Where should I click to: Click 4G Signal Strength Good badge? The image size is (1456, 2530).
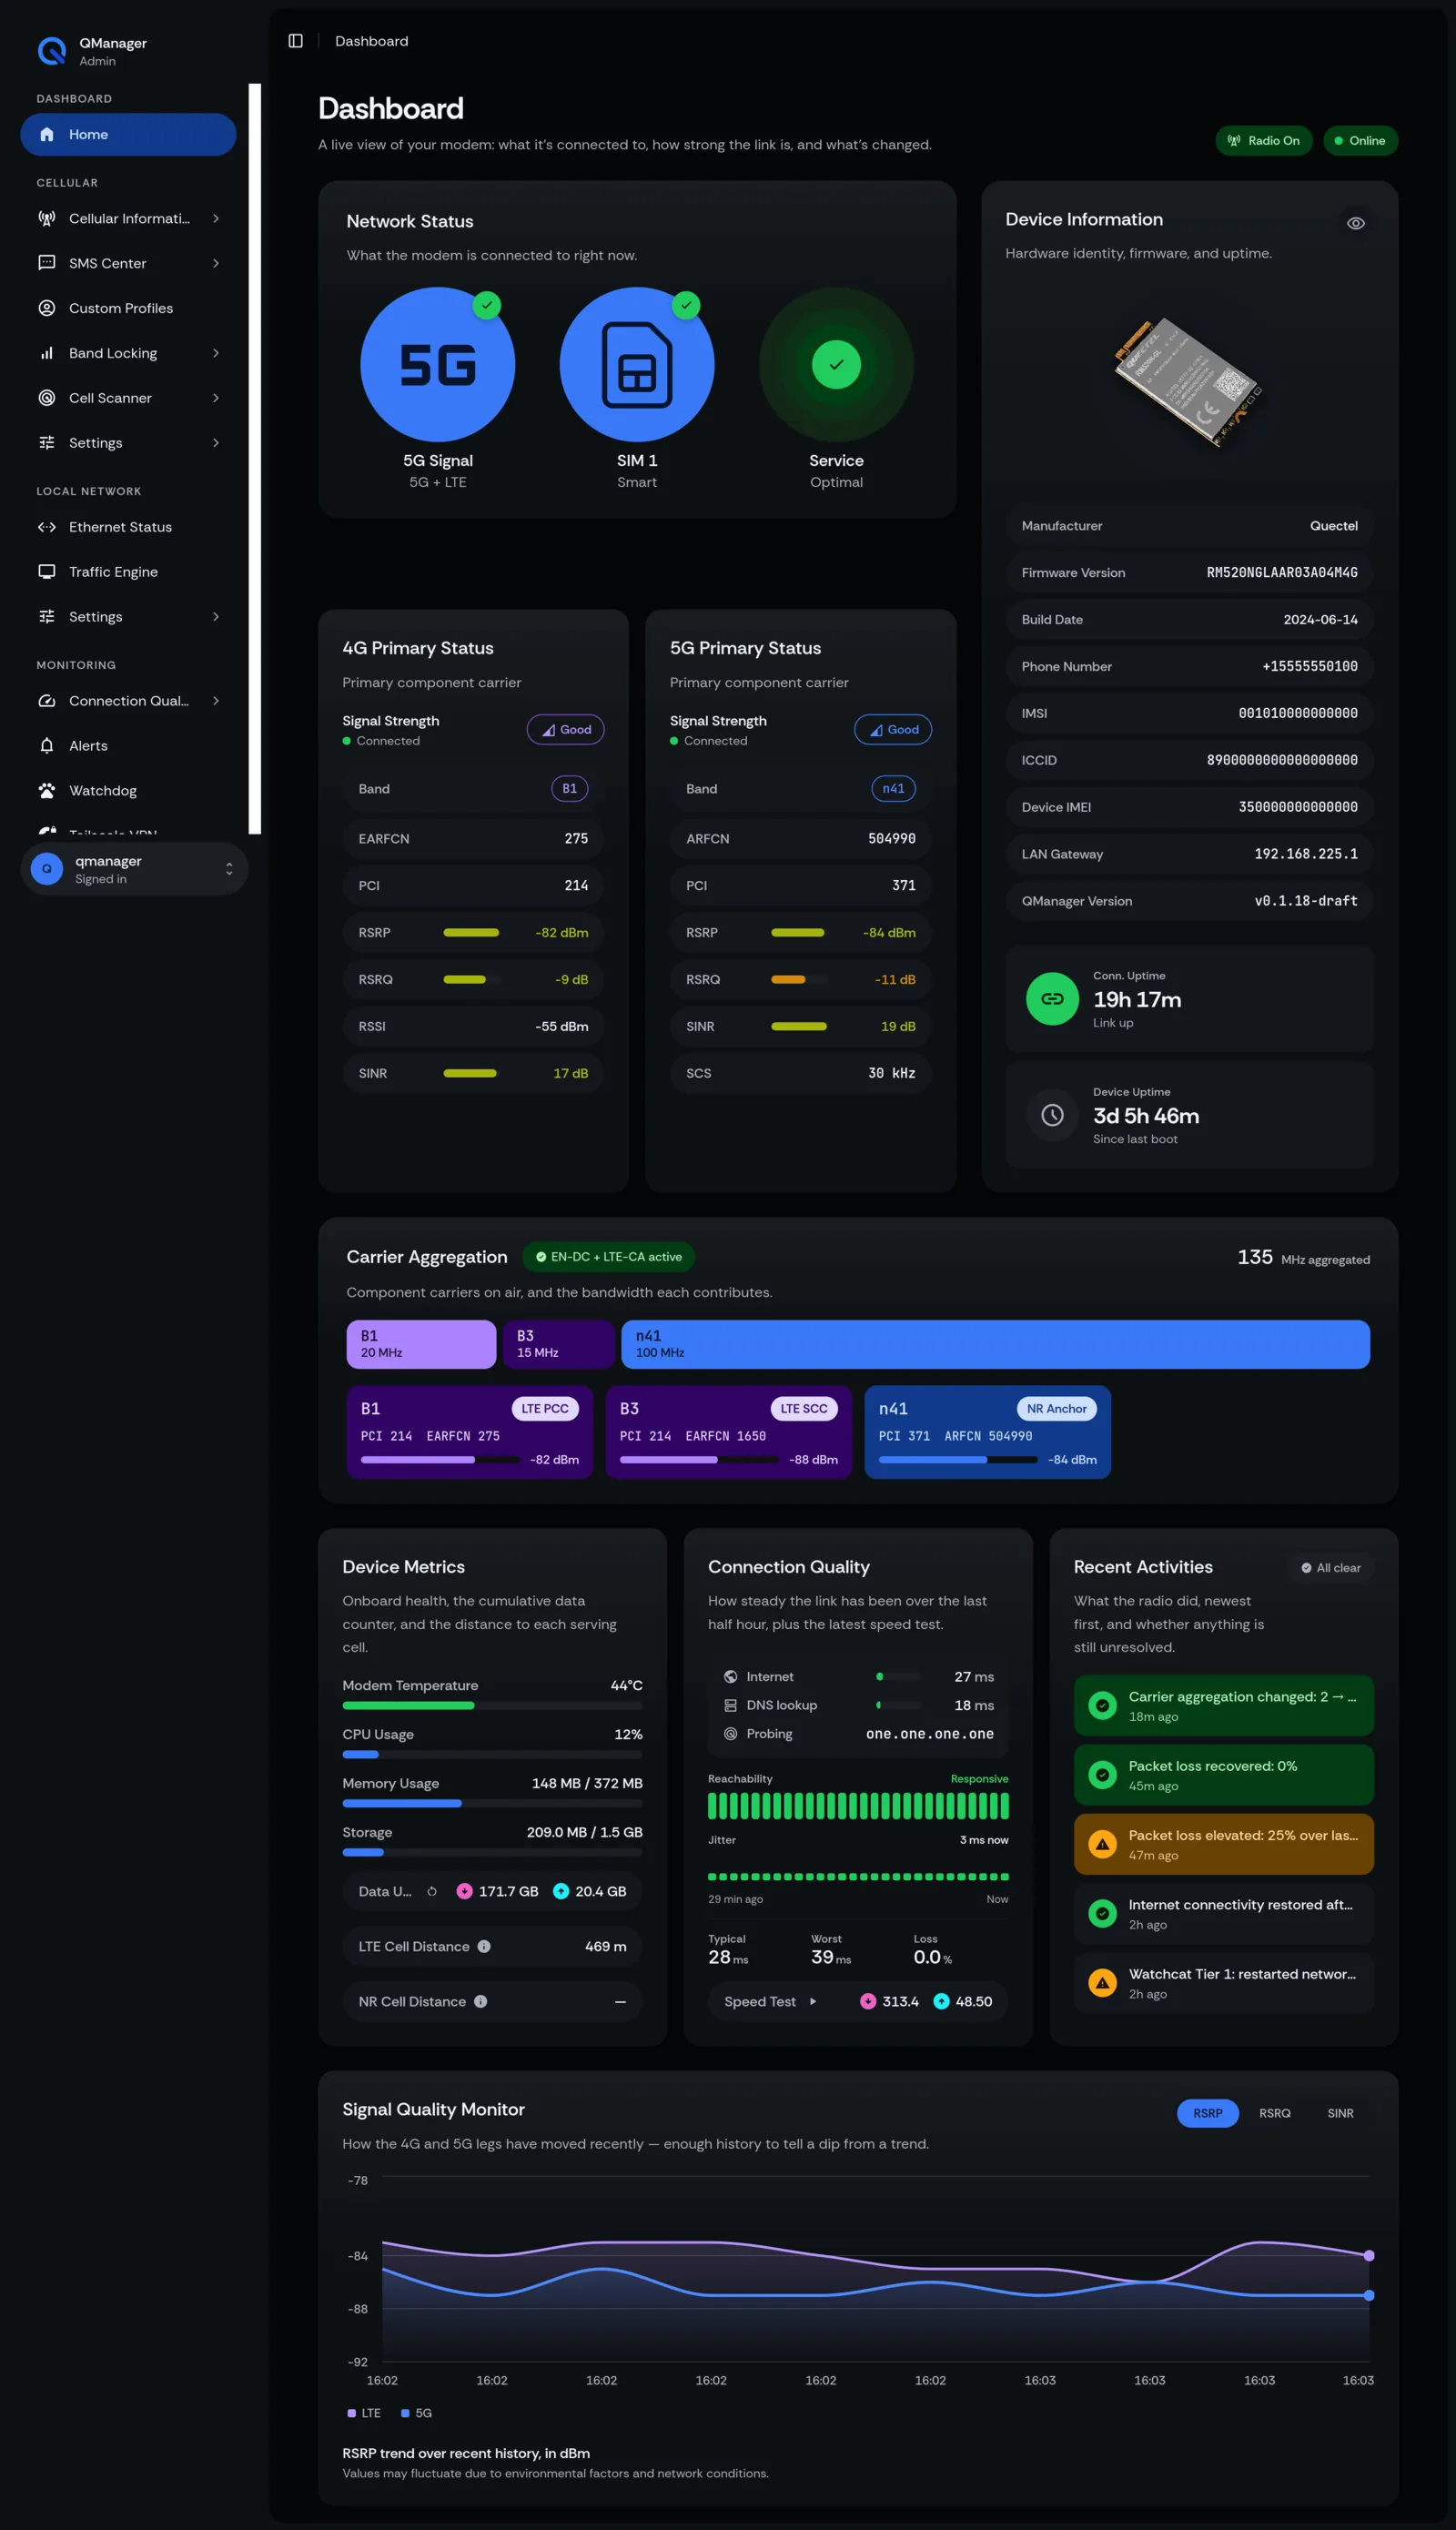(x=565, y=730)
